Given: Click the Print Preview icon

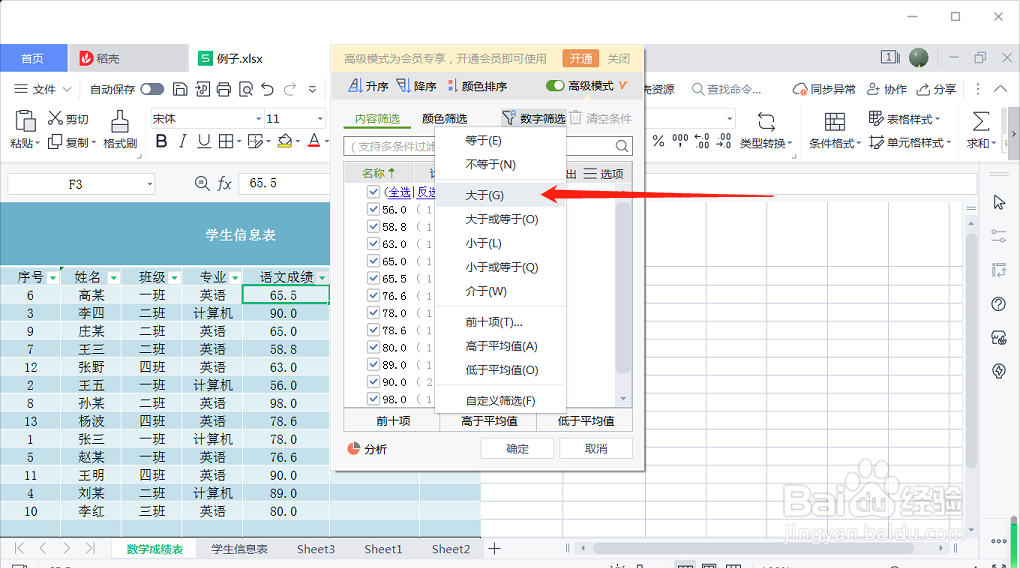Looking at the screenshot, I should tap(246, 89).
